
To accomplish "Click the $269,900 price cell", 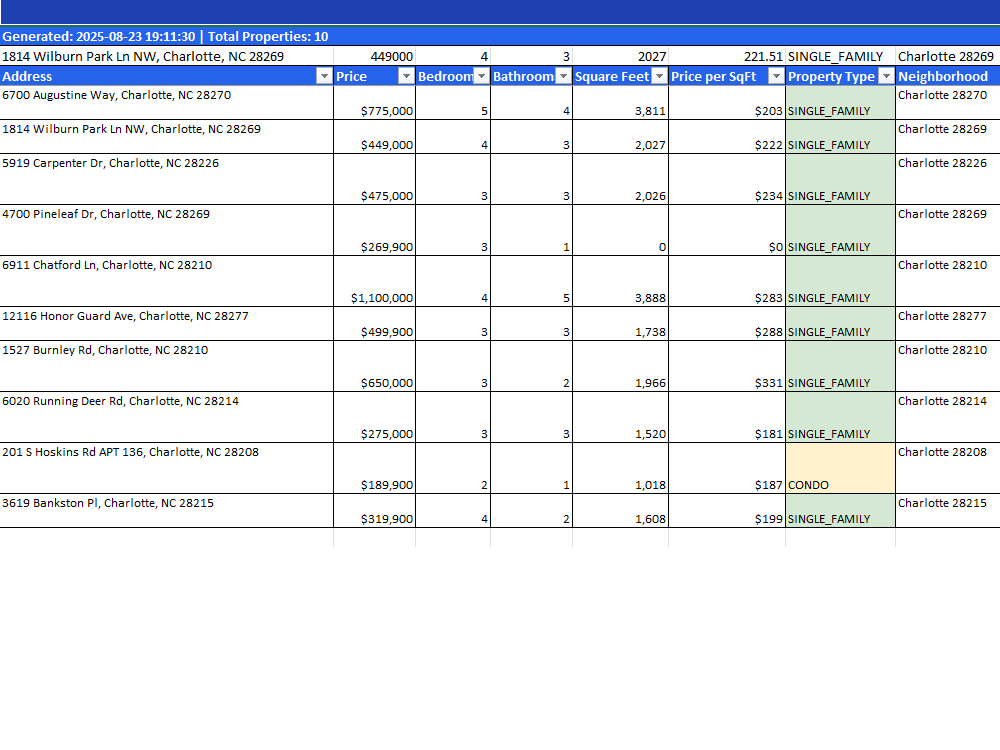I will 374,230.
